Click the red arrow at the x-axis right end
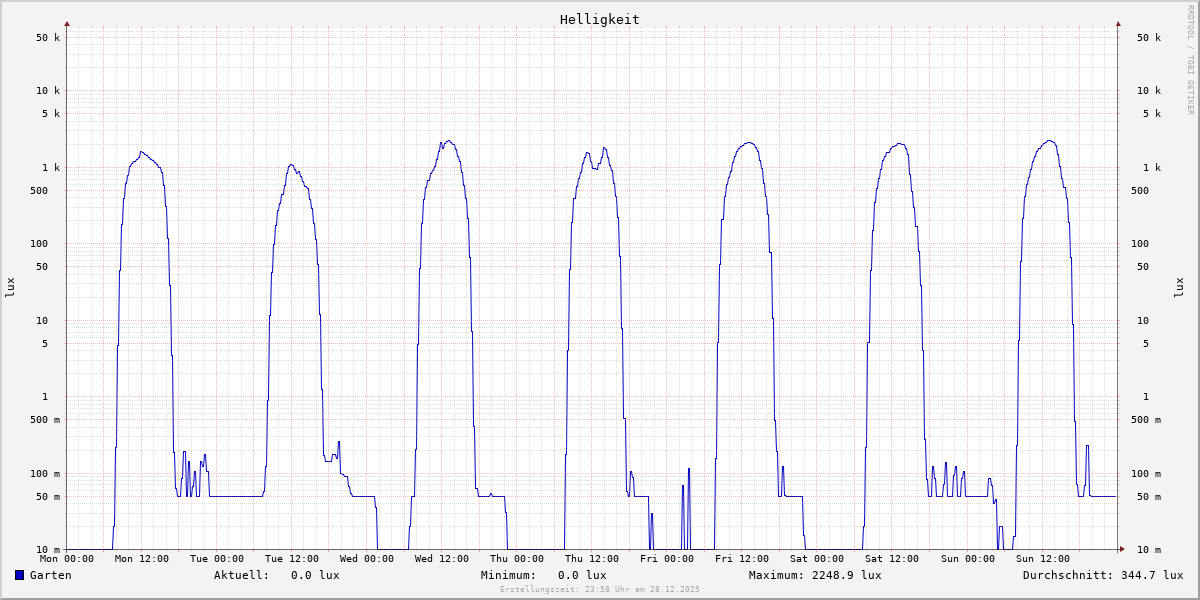 click(1122, 549)
